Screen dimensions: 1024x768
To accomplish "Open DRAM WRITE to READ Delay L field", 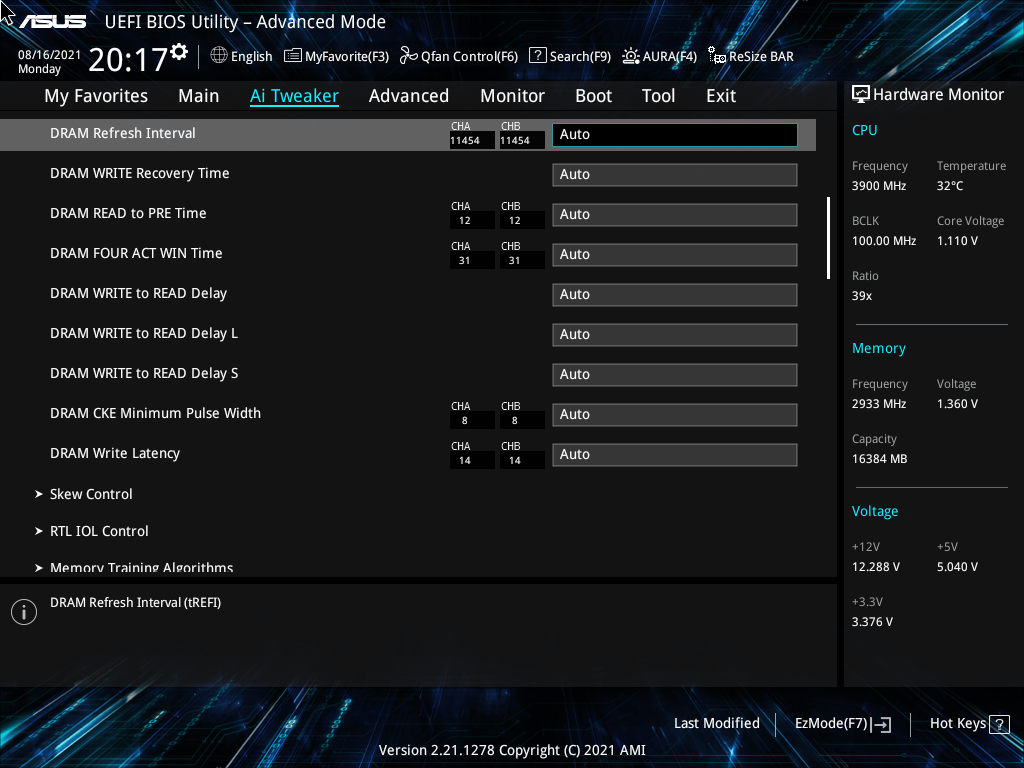I will pyautogui.click(x=675, y=335).
